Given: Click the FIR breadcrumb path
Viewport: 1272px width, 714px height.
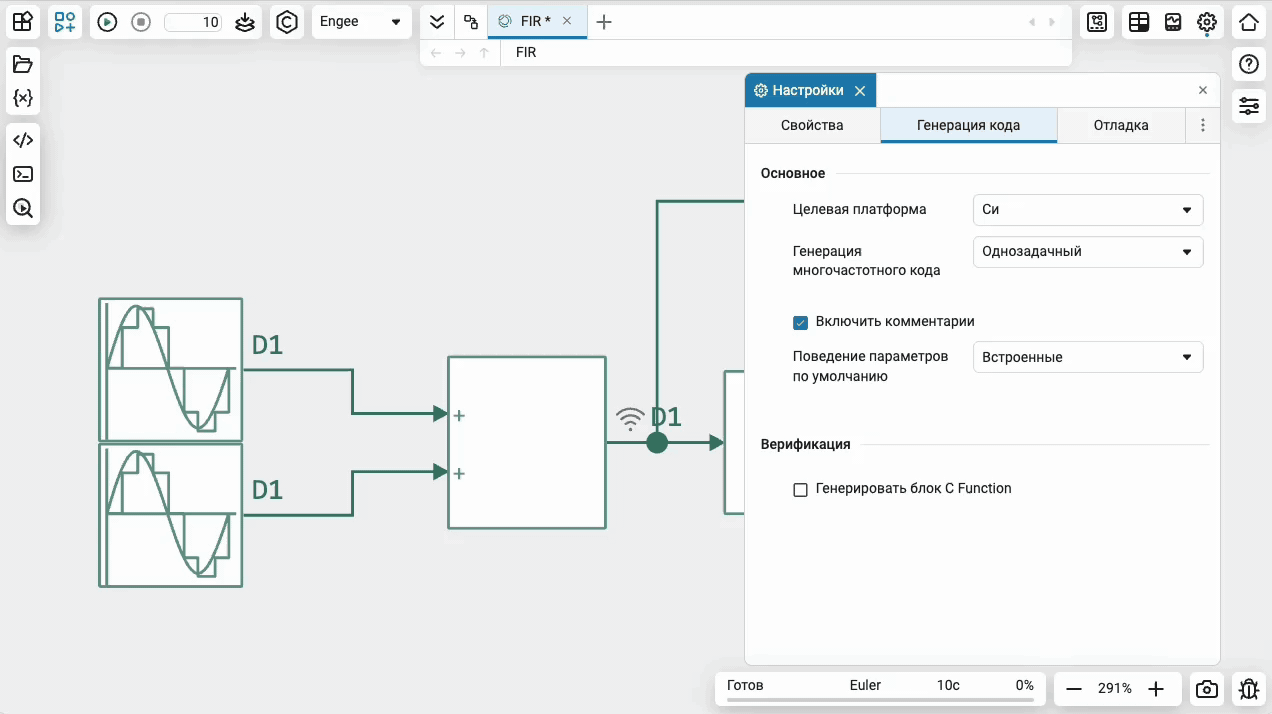Looking at the screenshot, I should coord(526,52).
